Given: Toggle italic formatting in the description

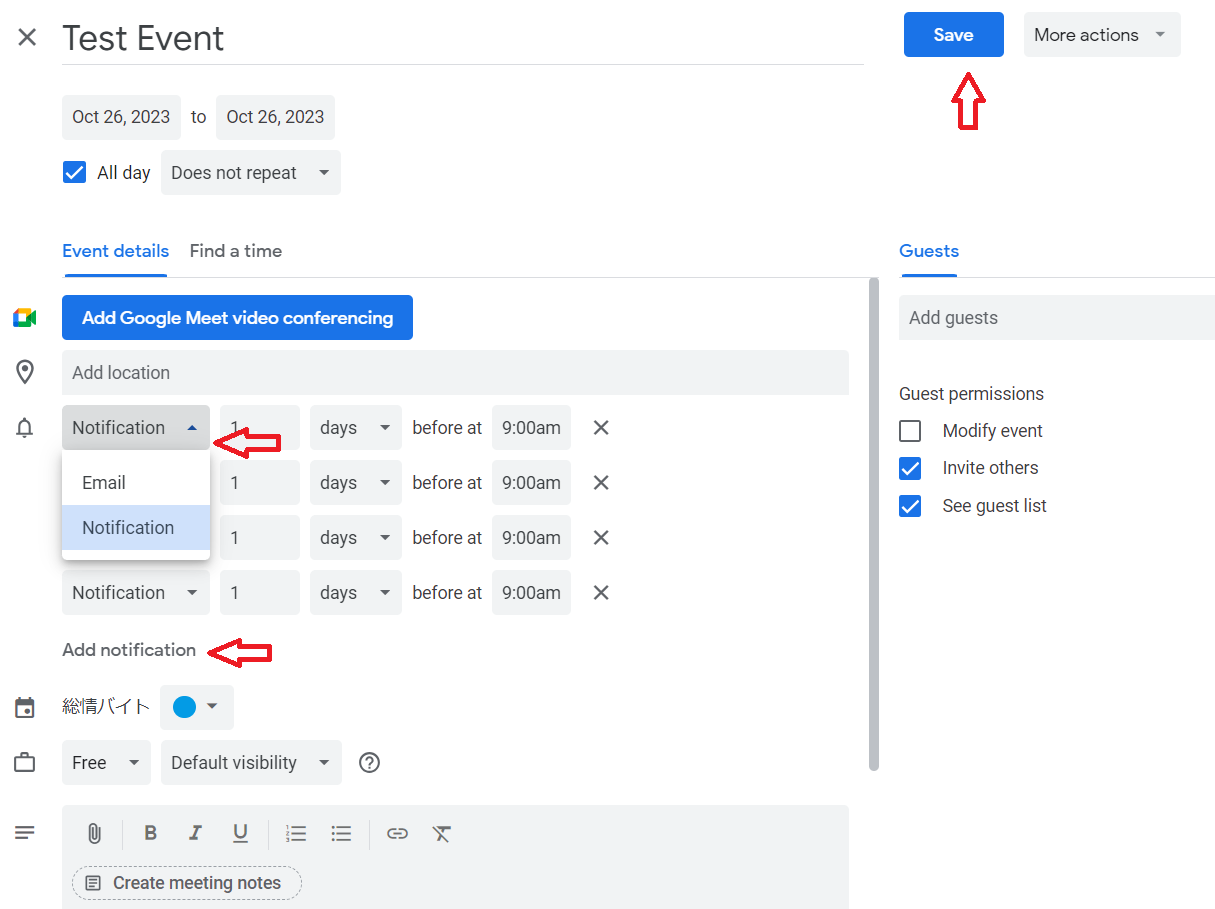Looking at the screenshot, I should click(x=196, y=833).
